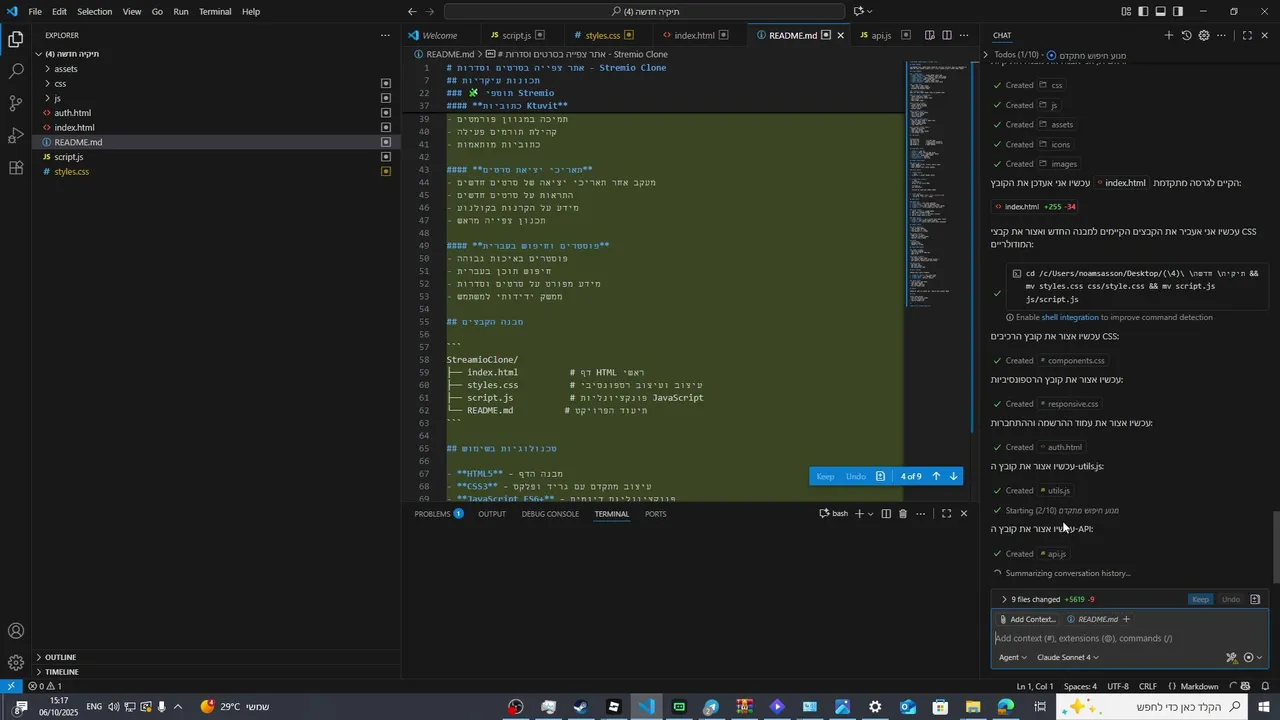Toggle primary side bar visibility

click(1144, 12)
